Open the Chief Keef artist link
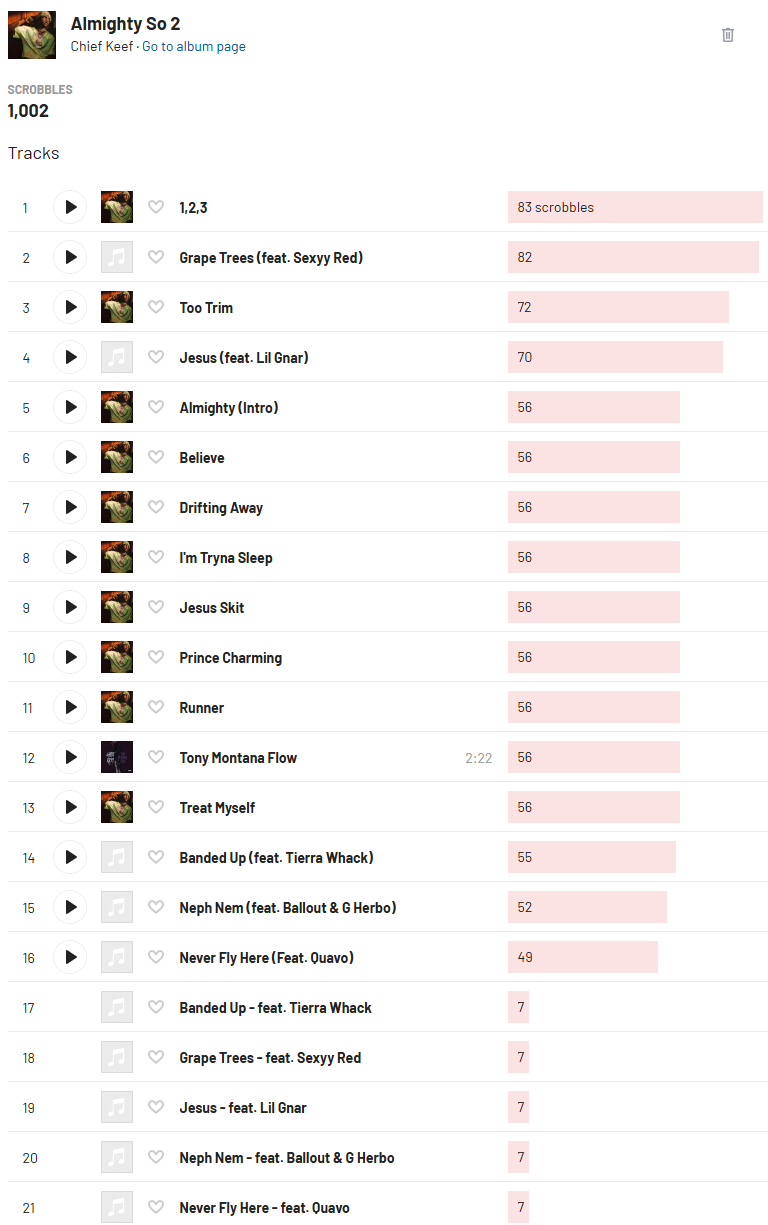This screenshot has width=768, height=1225. coord(102,47)
